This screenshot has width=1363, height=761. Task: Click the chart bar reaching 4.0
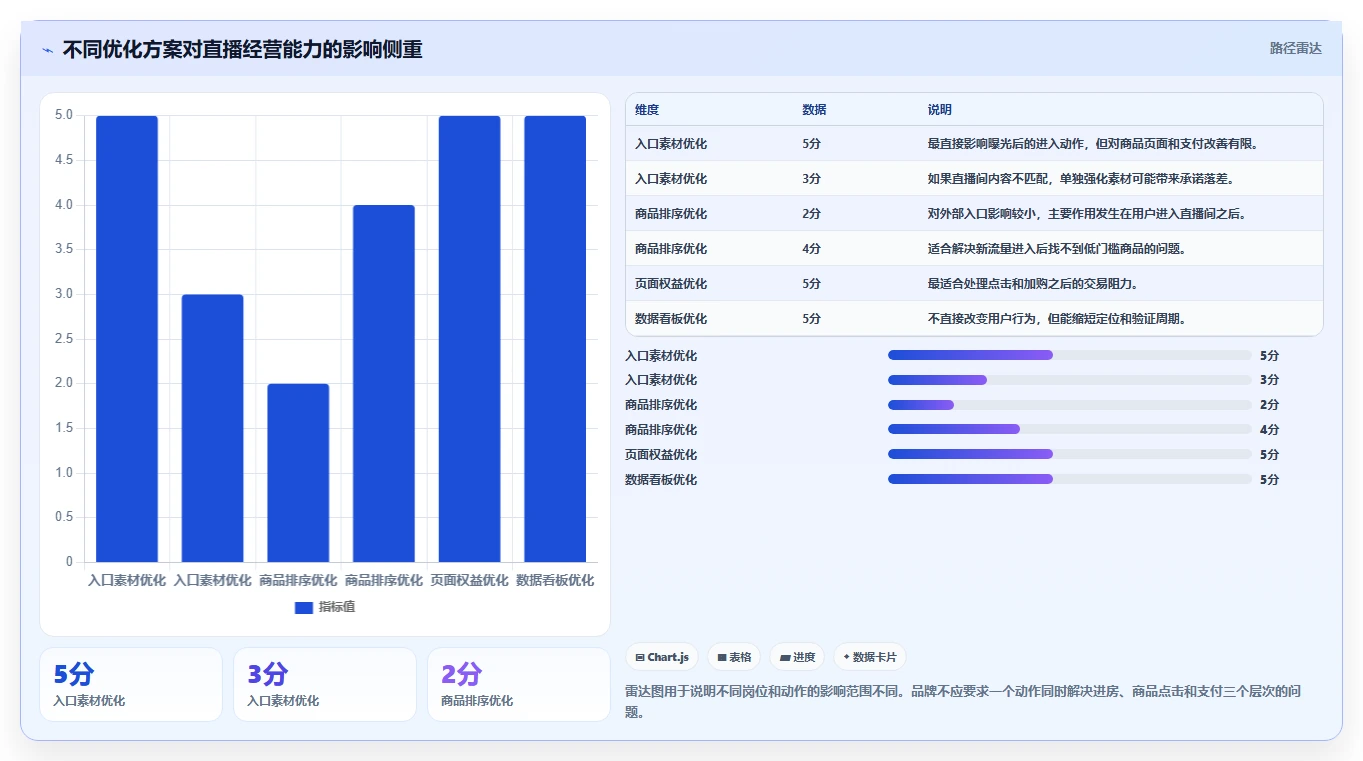(384, 383)
